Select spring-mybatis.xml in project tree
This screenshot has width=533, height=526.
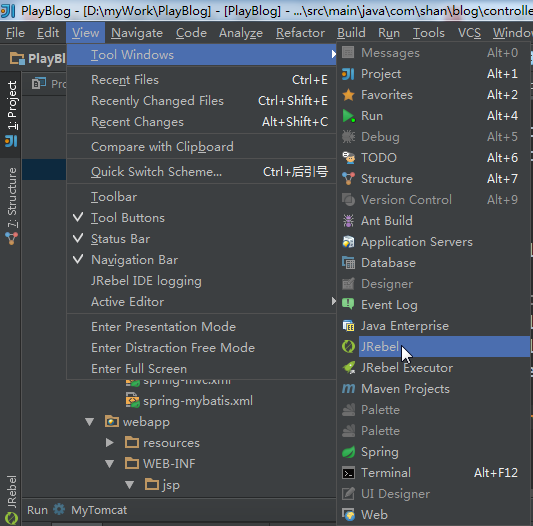(198, 401)
